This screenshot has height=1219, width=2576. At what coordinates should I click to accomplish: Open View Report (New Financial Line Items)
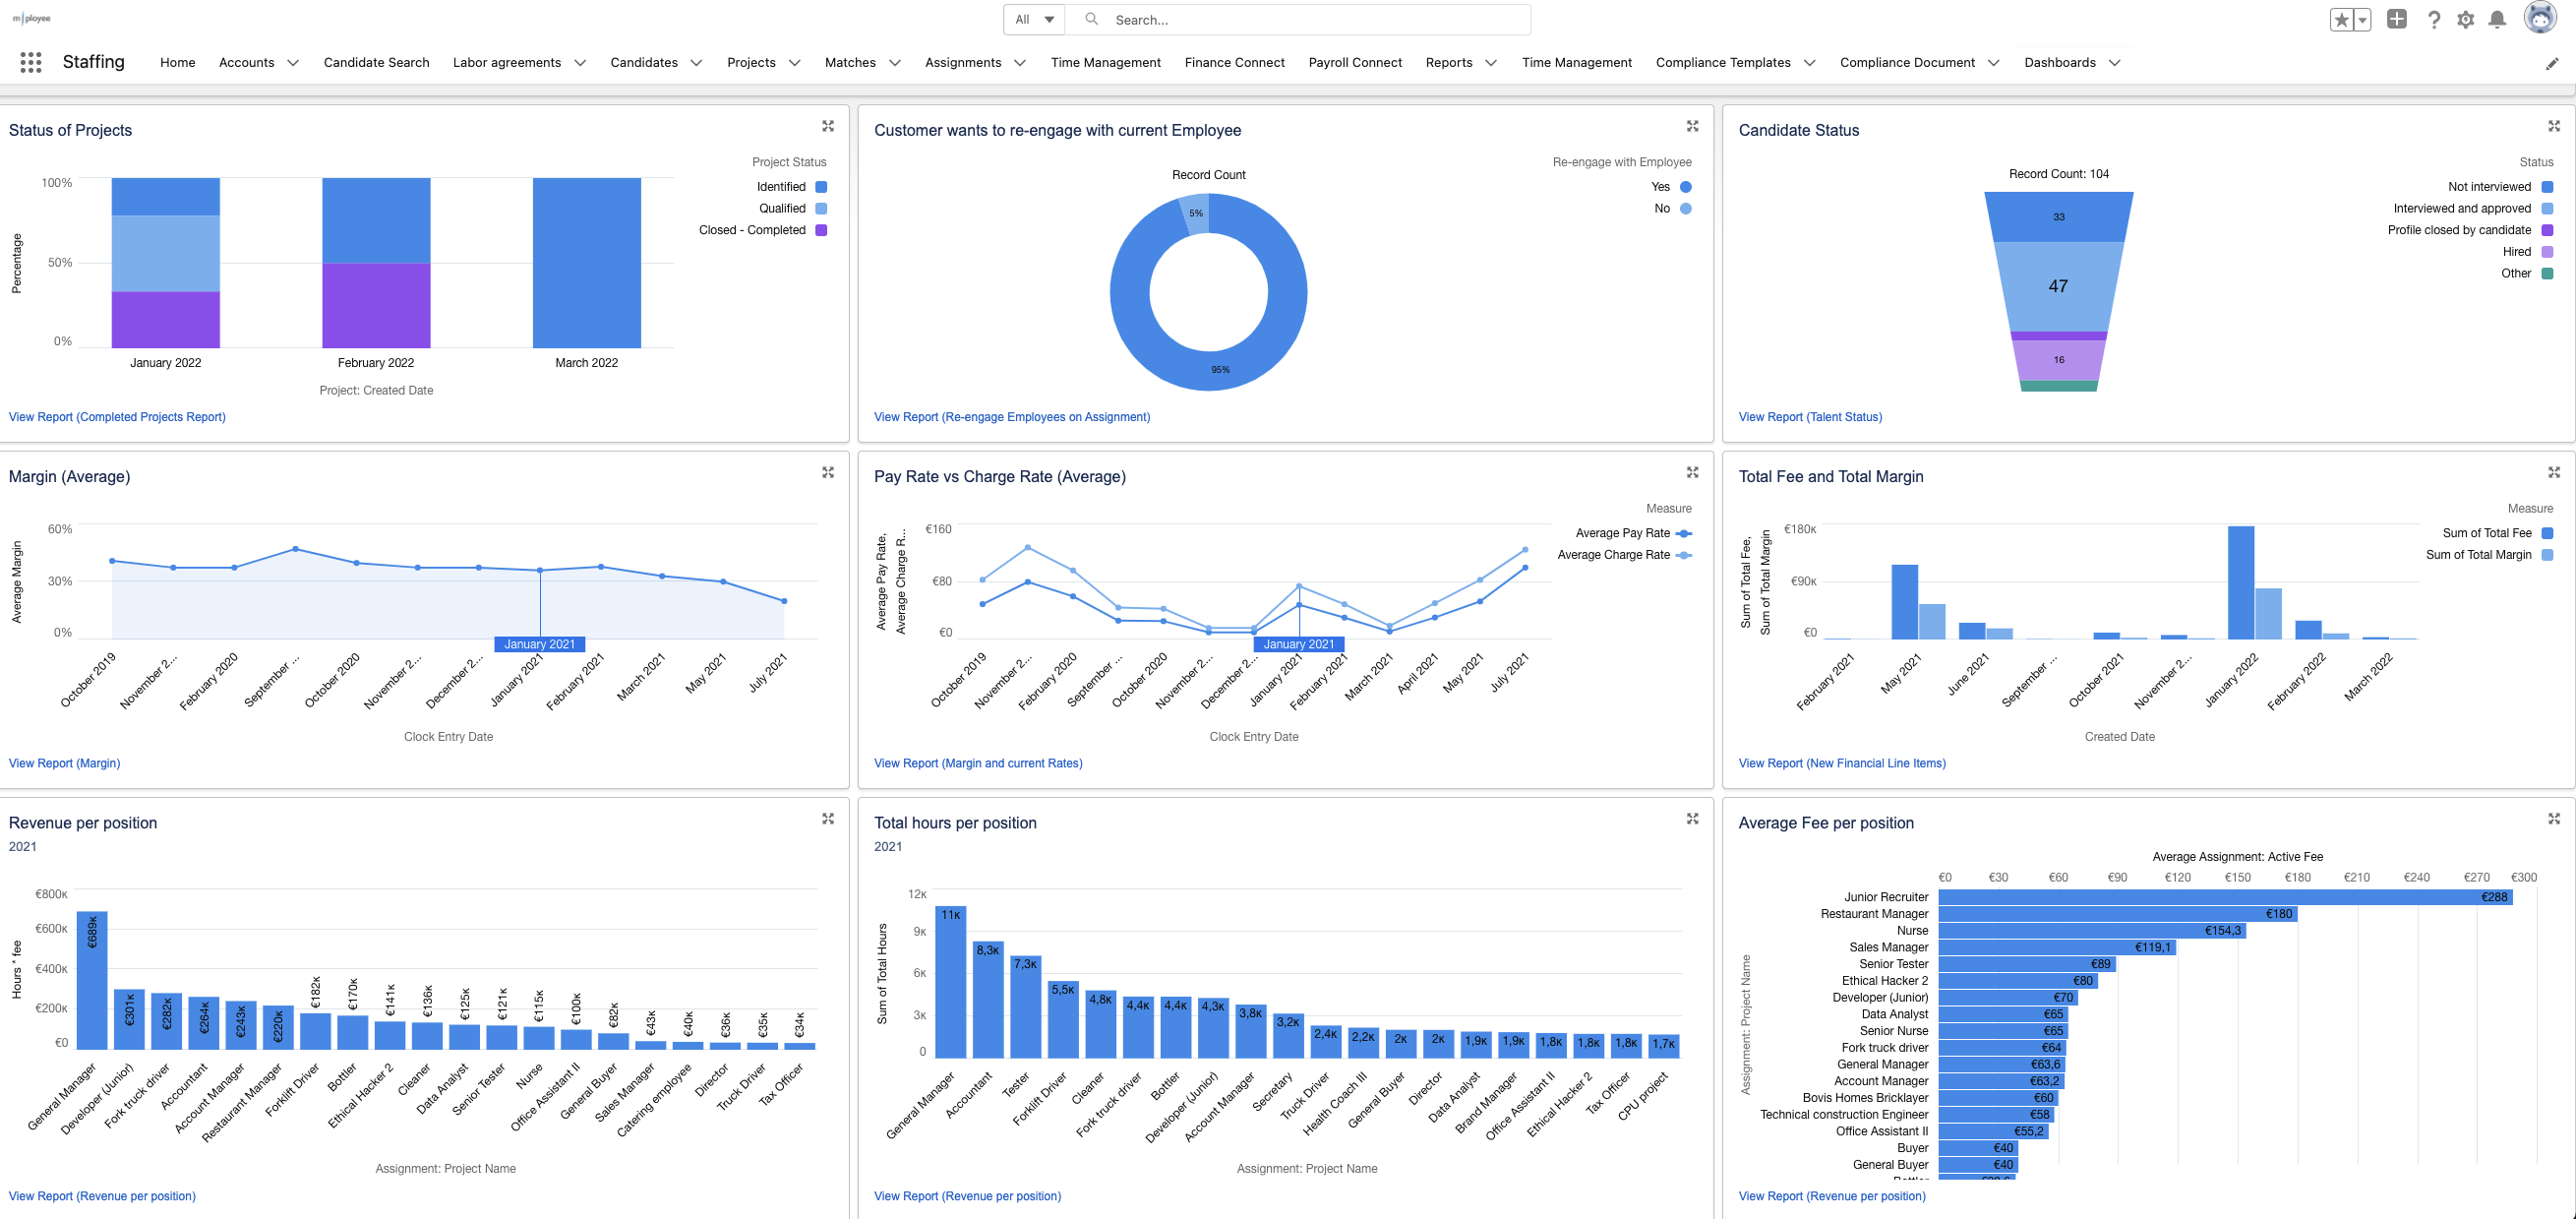pyautogui.click(x=1842, y=763)
